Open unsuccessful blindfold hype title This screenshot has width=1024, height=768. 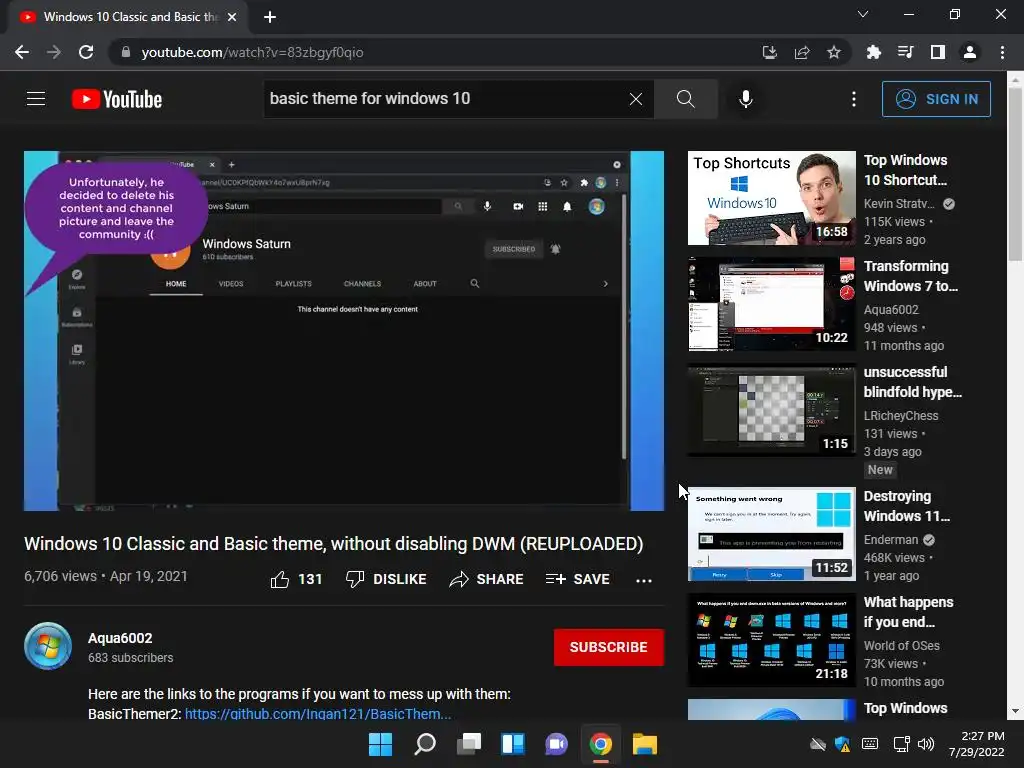point(912,381)
